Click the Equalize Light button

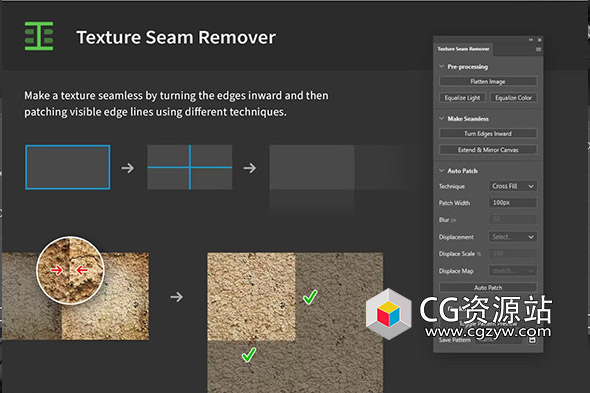pos(462,98)
